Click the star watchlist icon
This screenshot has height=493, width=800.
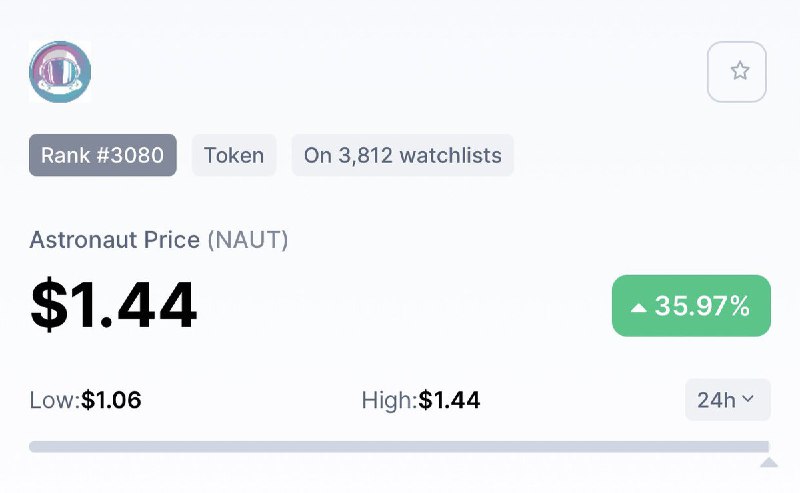[x=739, y=71]
